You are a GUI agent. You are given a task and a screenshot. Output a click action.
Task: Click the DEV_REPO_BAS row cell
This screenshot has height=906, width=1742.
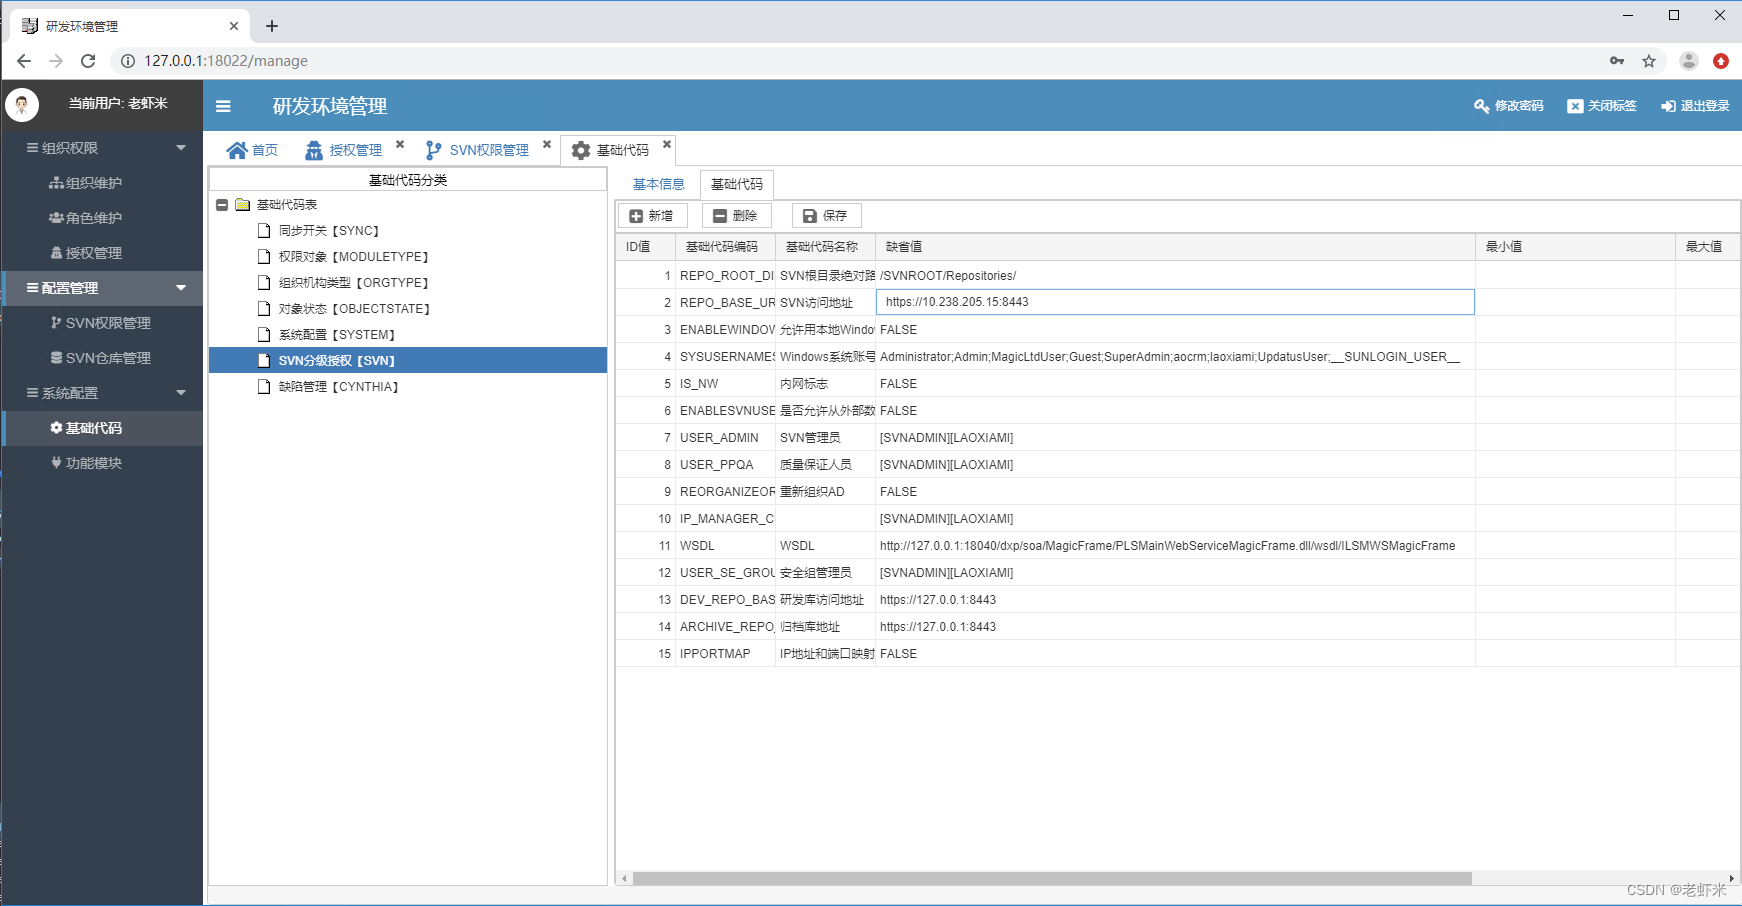pos(726,600)
